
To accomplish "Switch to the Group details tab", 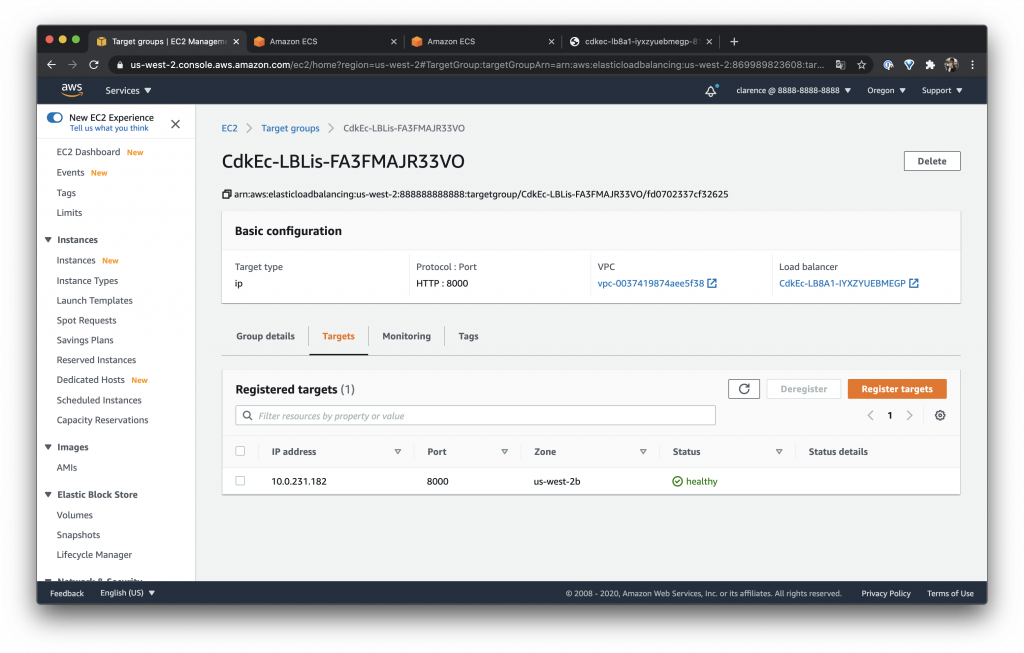I will tap(265, 336).
